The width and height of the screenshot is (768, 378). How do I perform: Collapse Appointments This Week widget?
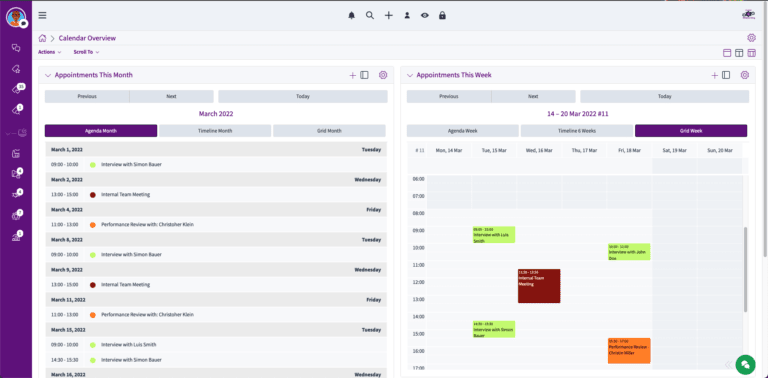point(410,75)
